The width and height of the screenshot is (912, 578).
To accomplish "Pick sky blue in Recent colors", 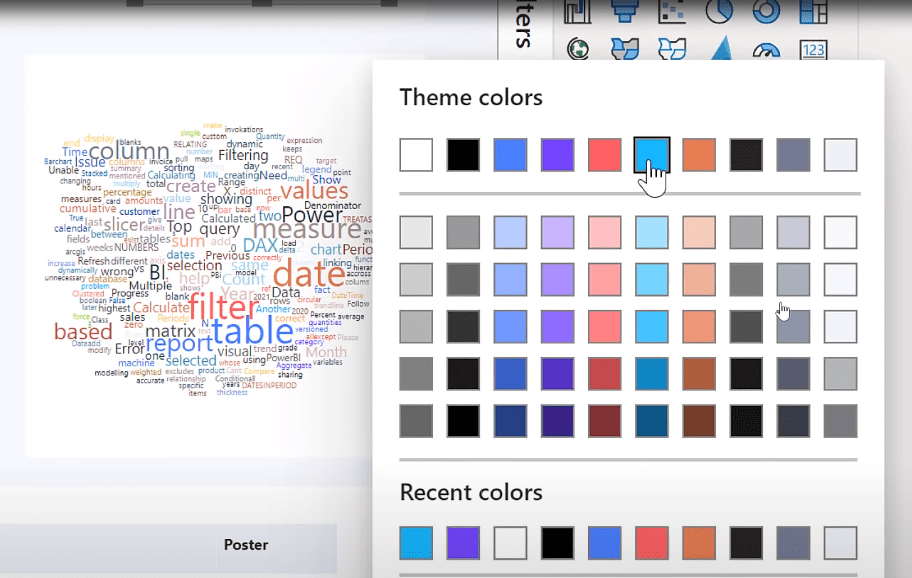I will [x=416, y=543].
